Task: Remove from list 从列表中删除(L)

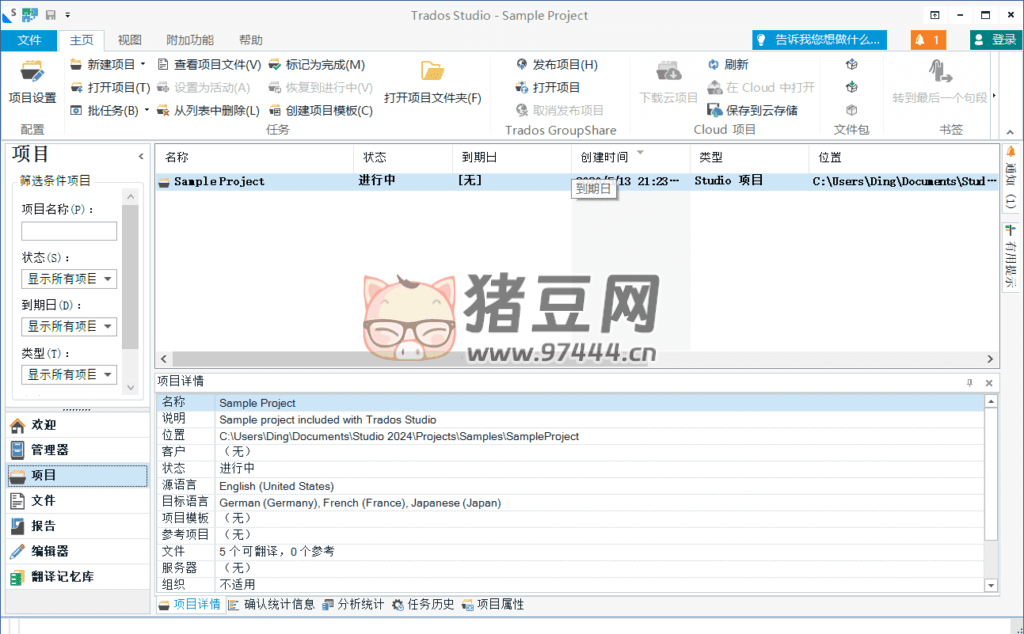Action: 208,110
